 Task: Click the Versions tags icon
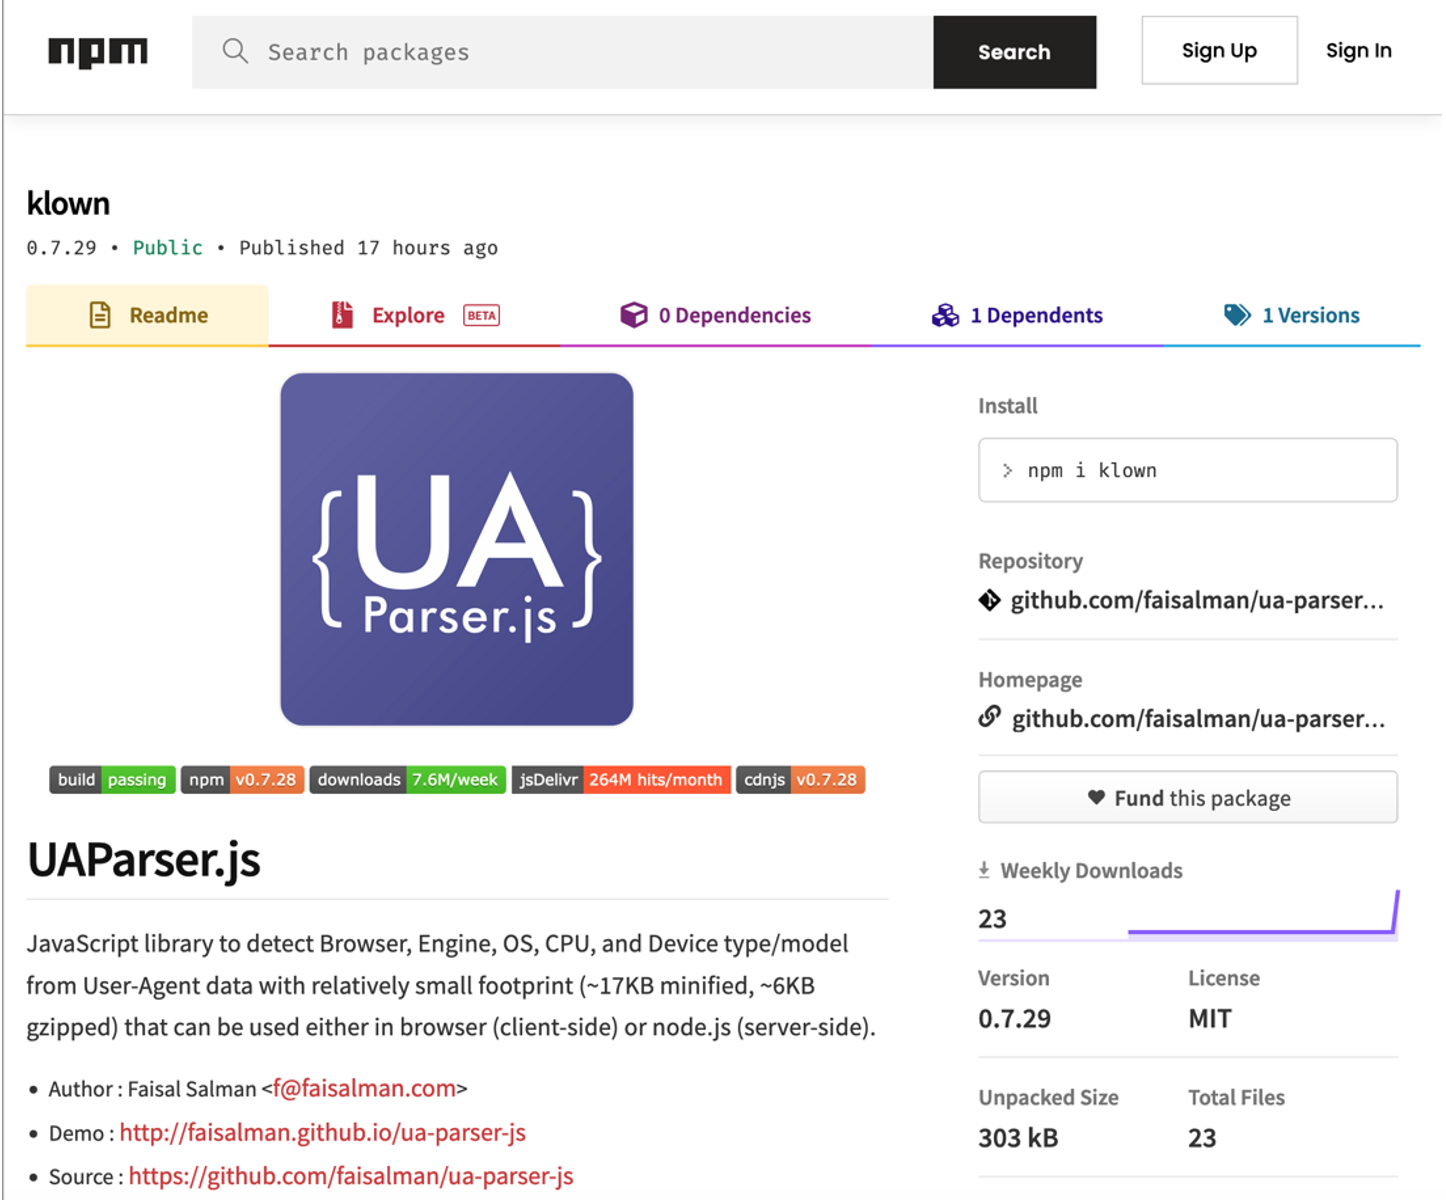click(x=1237, y=315)
